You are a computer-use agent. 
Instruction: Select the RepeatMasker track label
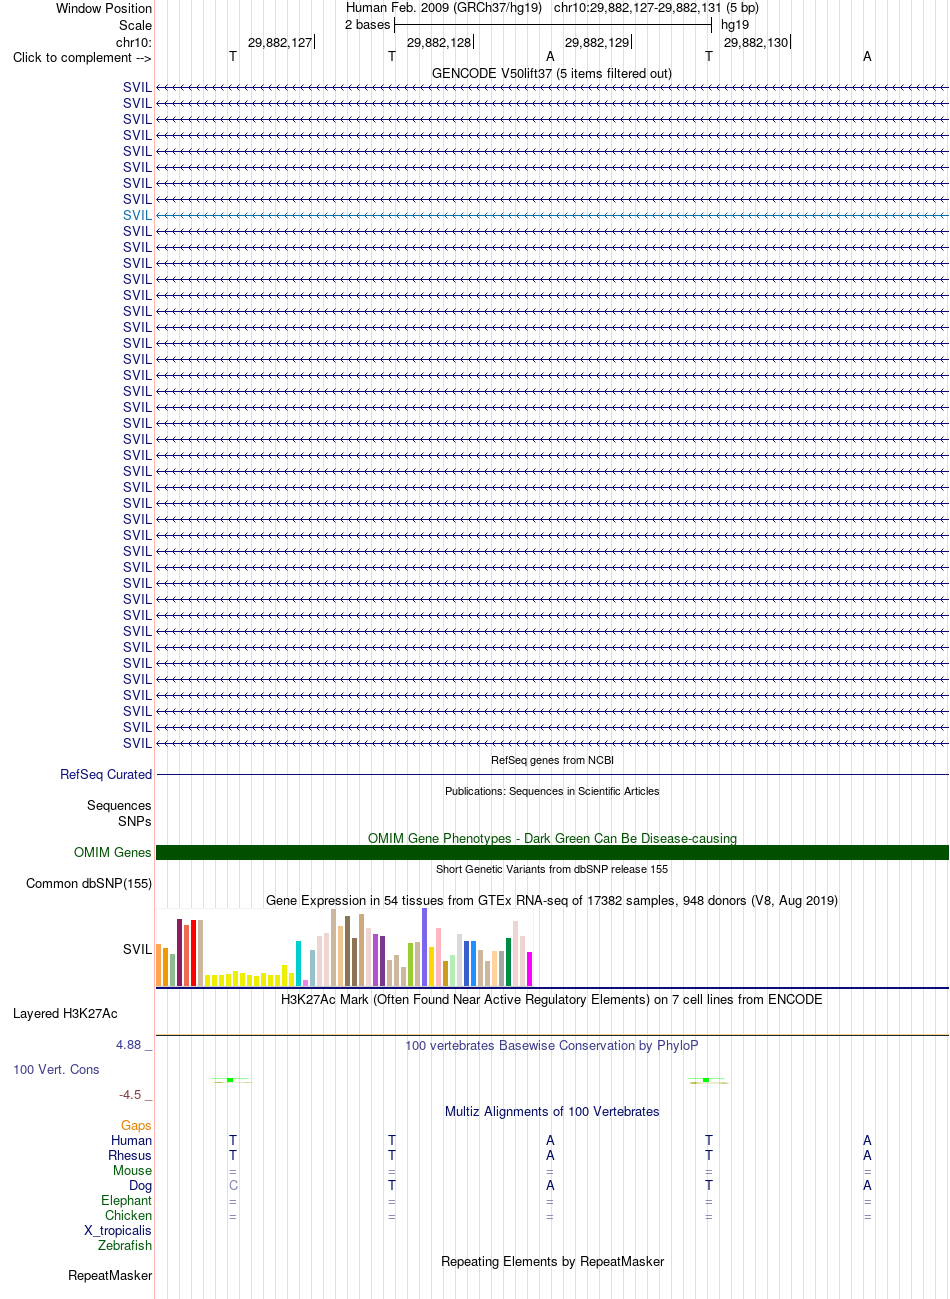(110, 1275)
